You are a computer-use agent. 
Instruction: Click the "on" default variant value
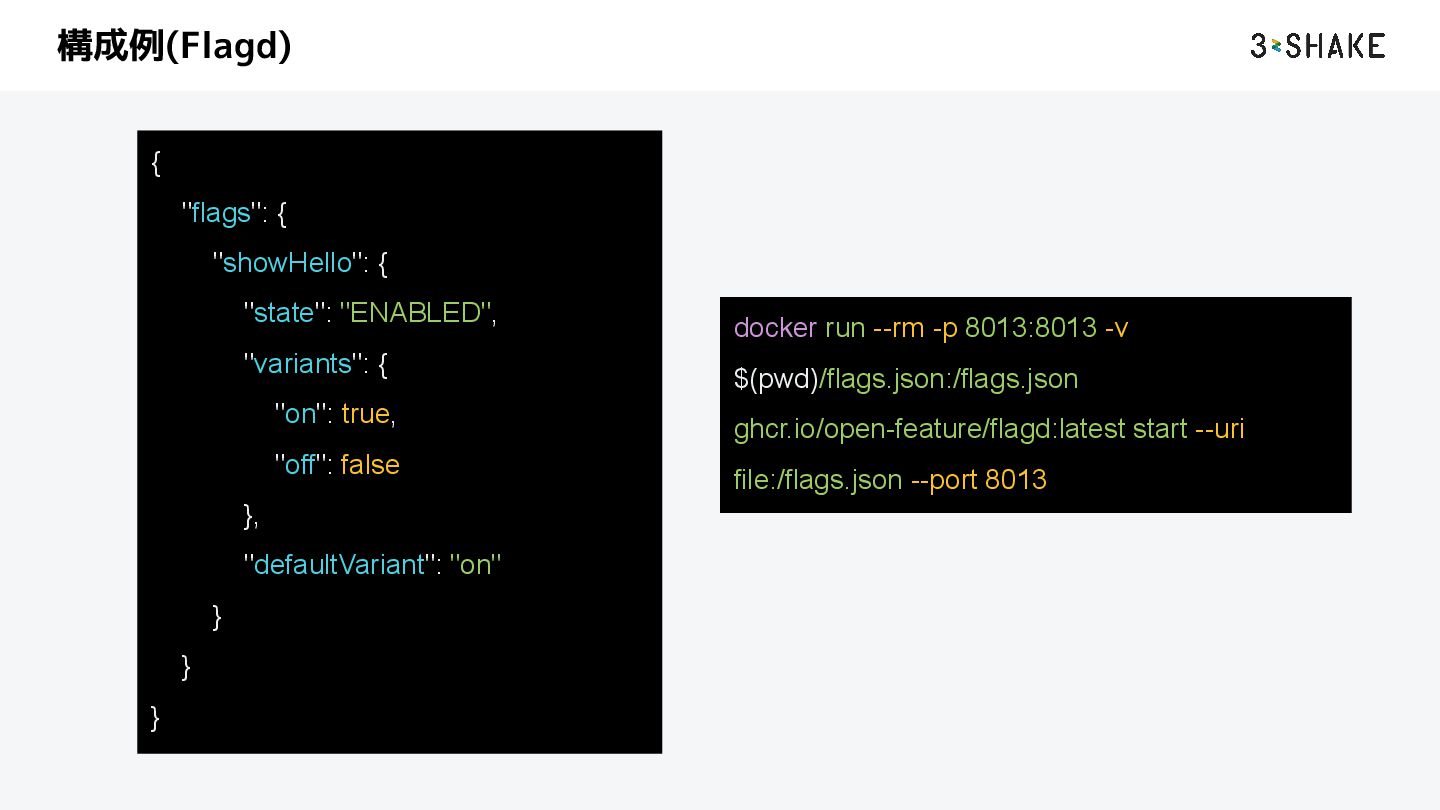(475, 565)
